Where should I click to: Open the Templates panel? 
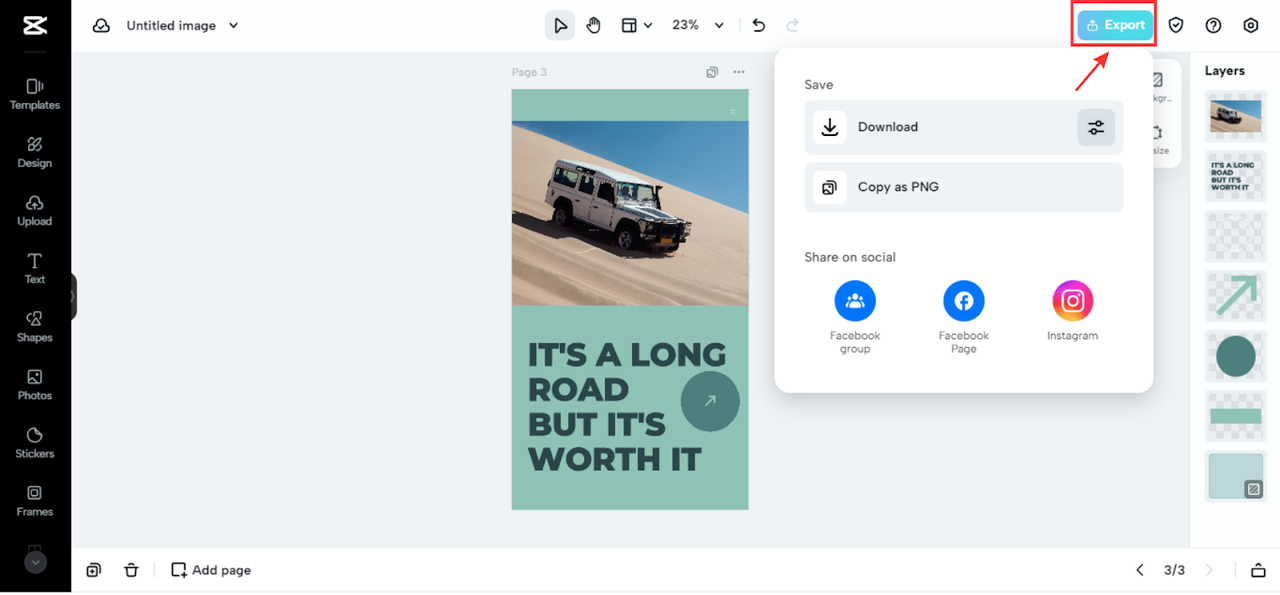coord(35,94)
